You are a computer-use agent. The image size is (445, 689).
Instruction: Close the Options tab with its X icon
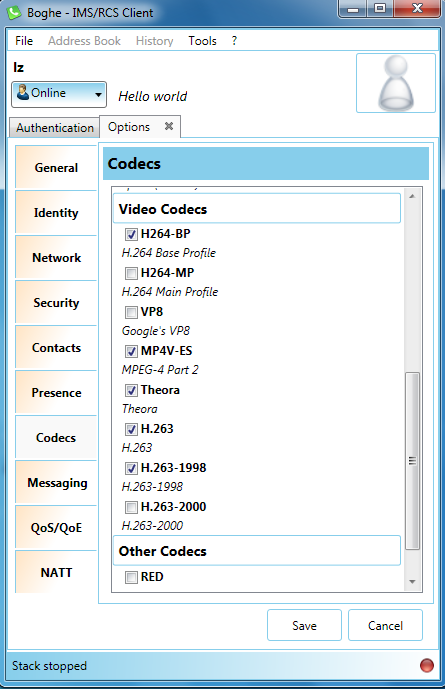coord(169,127)
